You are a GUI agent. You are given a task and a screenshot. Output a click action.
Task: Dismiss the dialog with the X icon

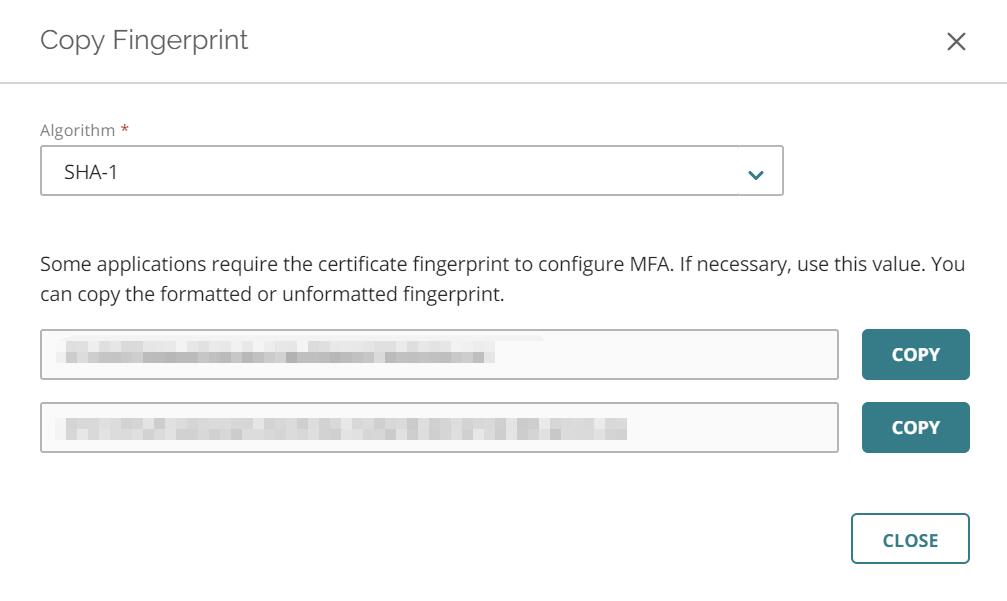(956, 41)
